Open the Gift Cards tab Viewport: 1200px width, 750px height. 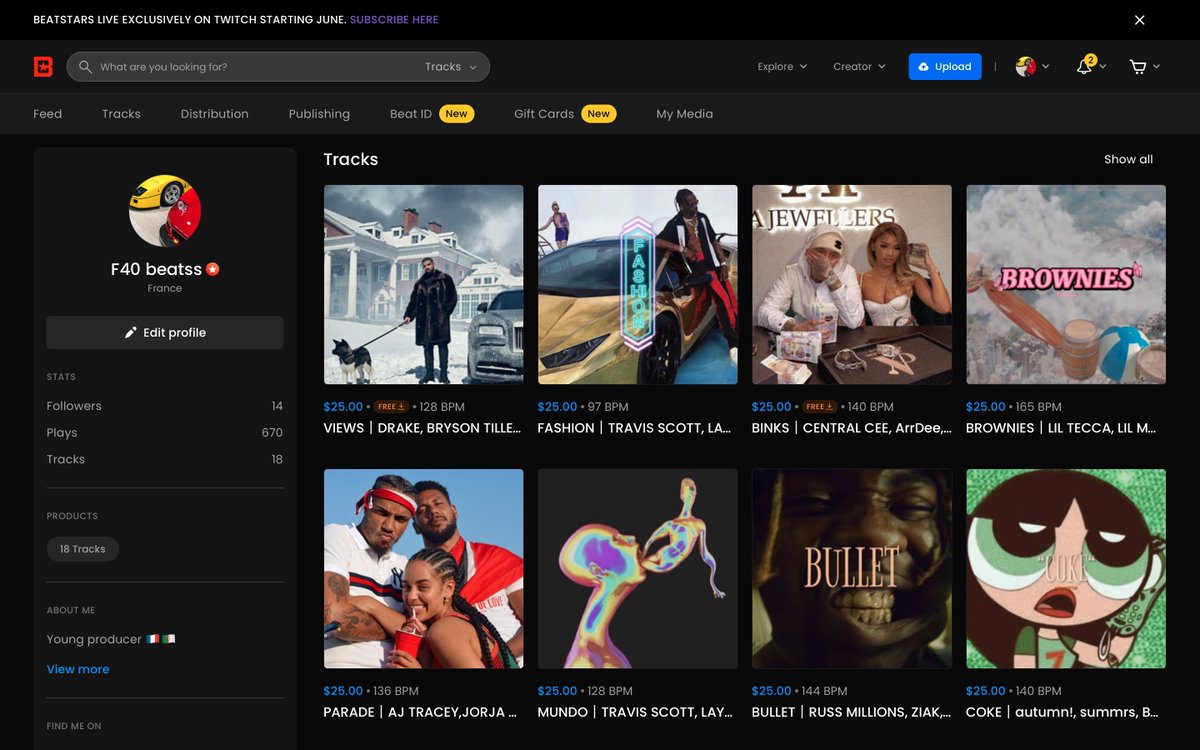565,114
